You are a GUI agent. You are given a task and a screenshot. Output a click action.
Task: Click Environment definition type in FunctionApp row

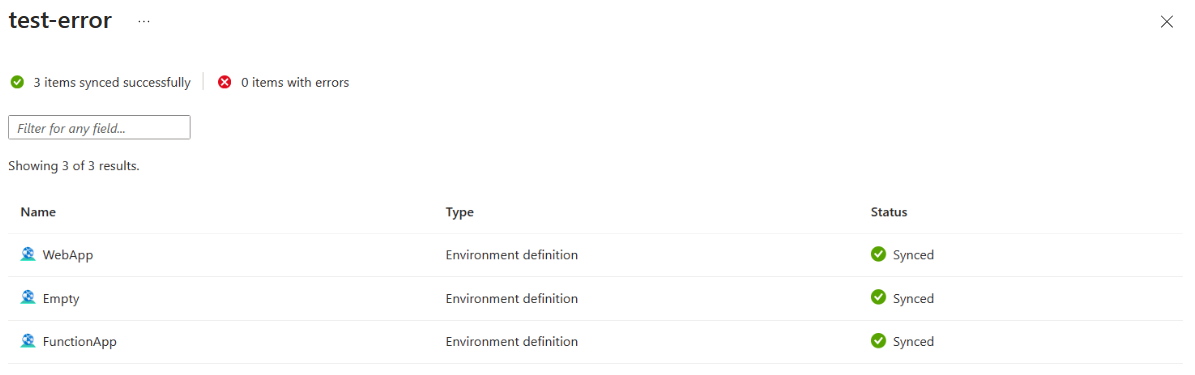pyautogui.click(x=511, y=341)
